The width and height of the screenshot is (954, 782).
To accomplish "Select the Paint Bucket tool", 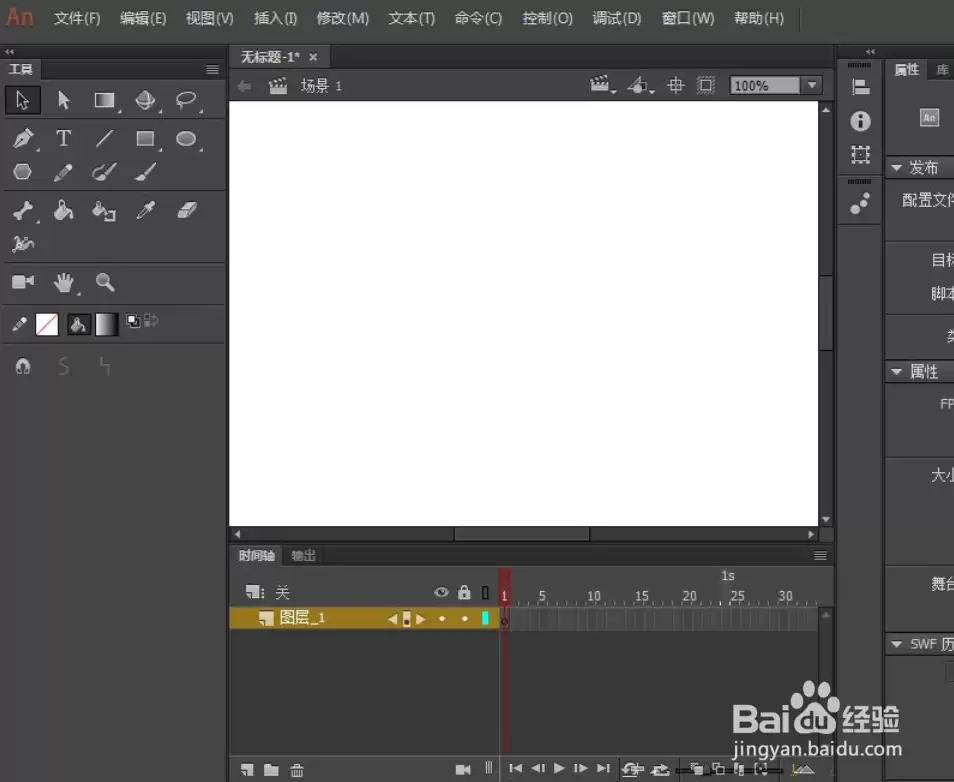I will point(63,211).
